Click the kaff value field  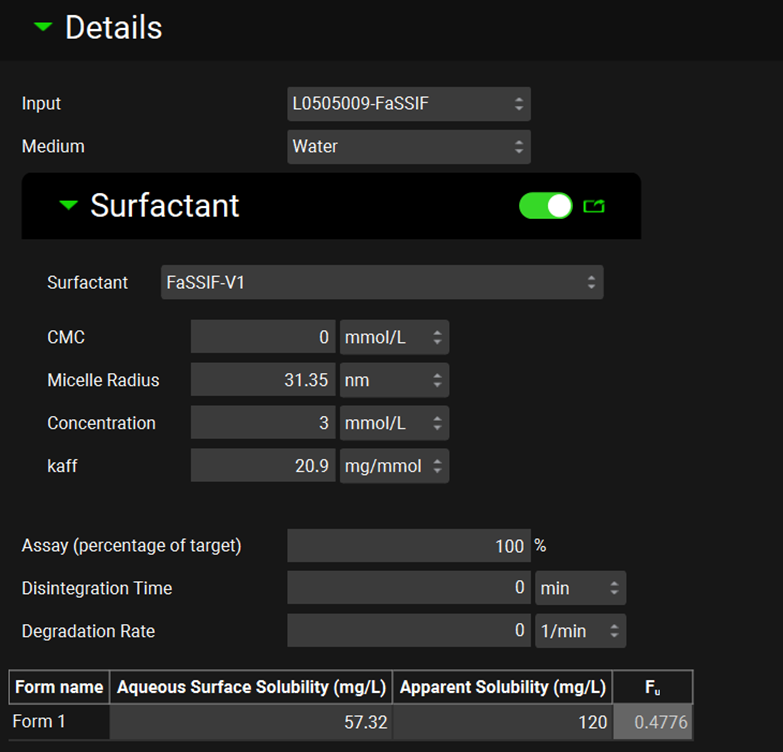tap(262, 466)
